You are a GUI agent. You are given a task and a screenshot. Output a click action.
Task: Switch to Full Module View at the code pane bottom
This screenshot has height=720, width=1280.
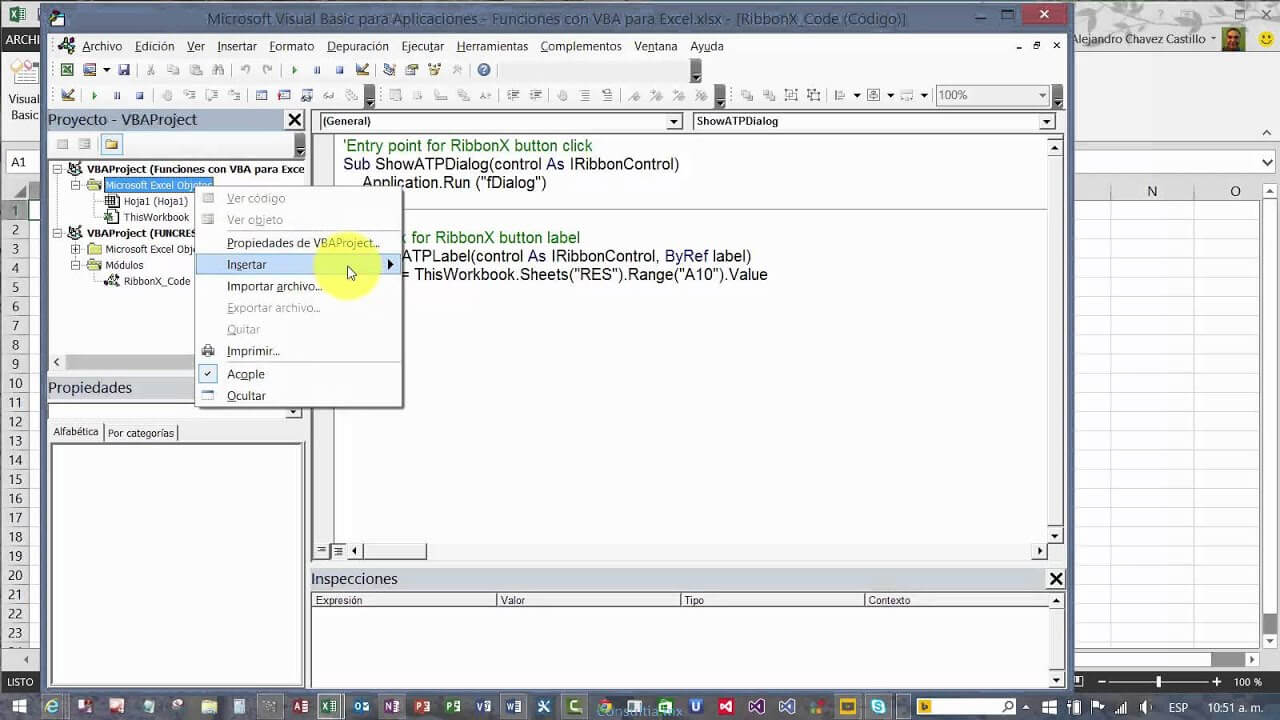click(338, 551)
